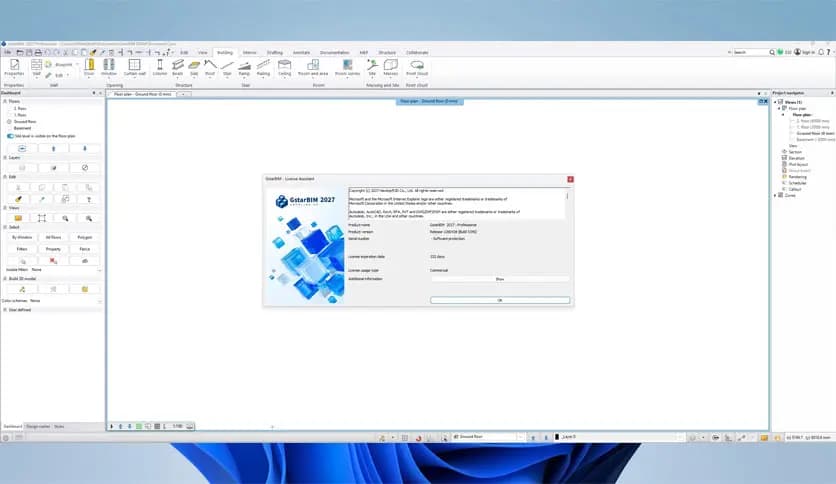Select the Room and area tool

(313, 68)
